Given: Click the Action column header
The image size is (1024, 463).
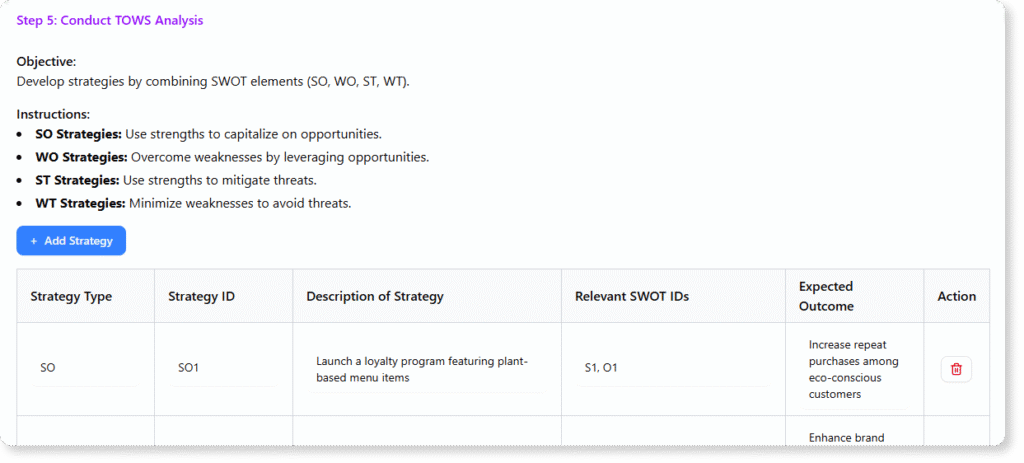Looking at the screenshot, I should point(957,296).
